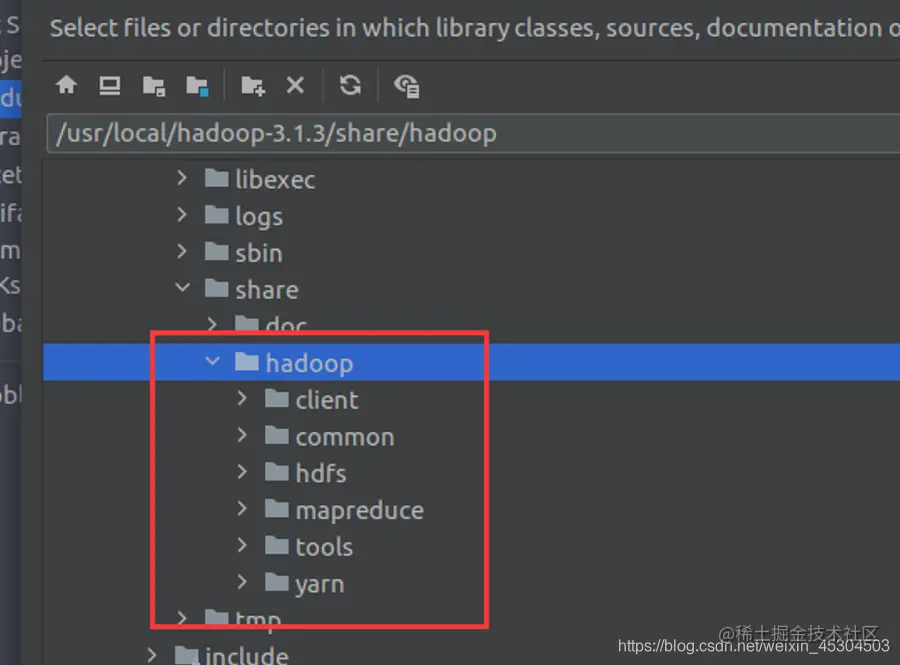900x665 pixels.
Task: Toggle show hidden files icon
Action: (406, 86)
